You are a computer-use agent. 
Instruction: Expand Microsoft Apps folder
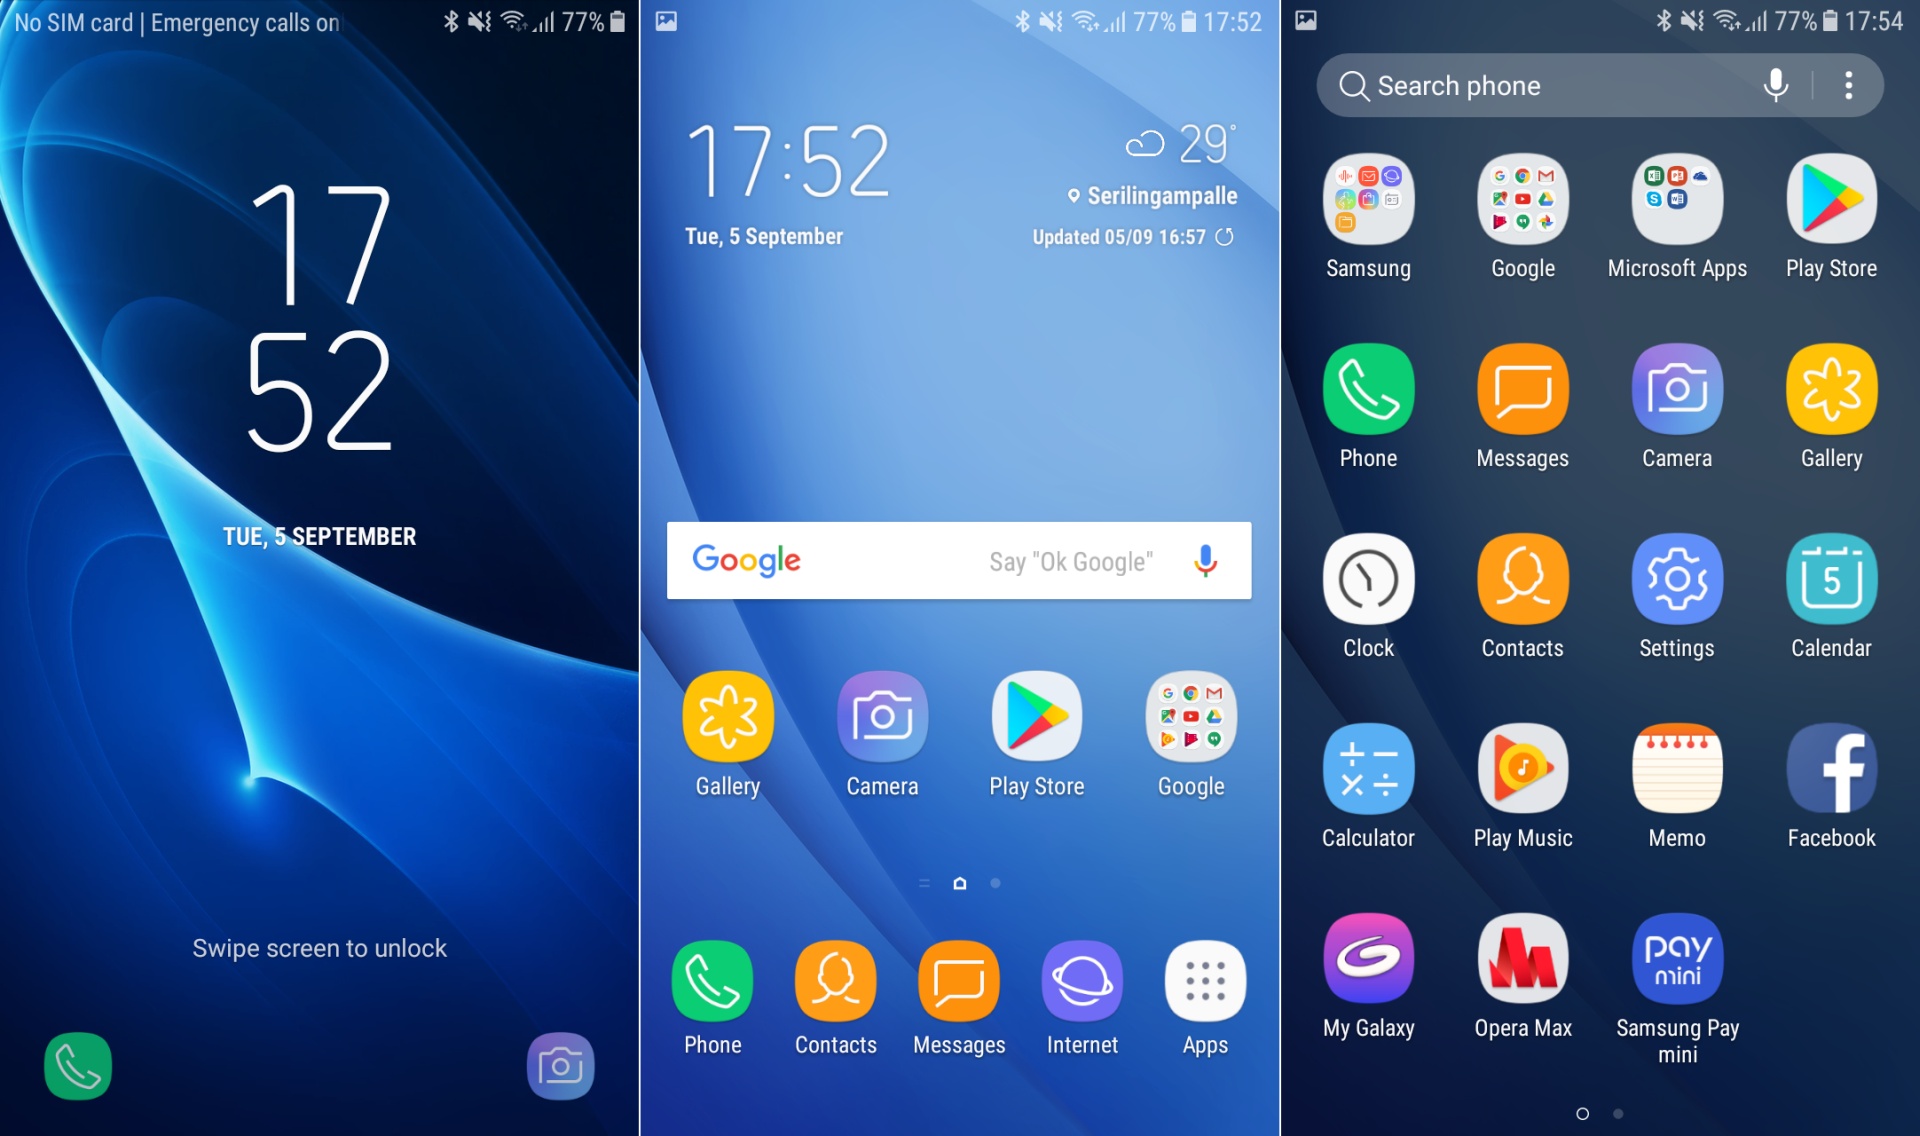click(x=1677, y=210)
